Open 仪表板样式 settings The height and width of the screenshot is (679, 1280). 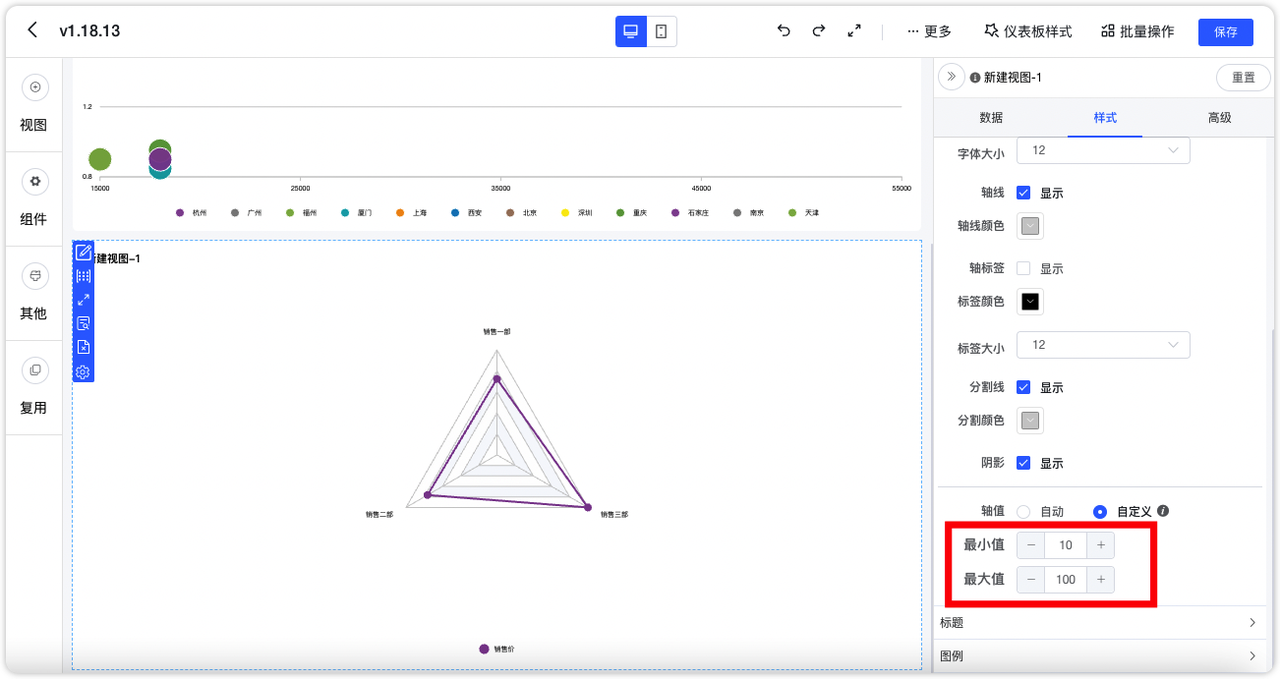1027,31
